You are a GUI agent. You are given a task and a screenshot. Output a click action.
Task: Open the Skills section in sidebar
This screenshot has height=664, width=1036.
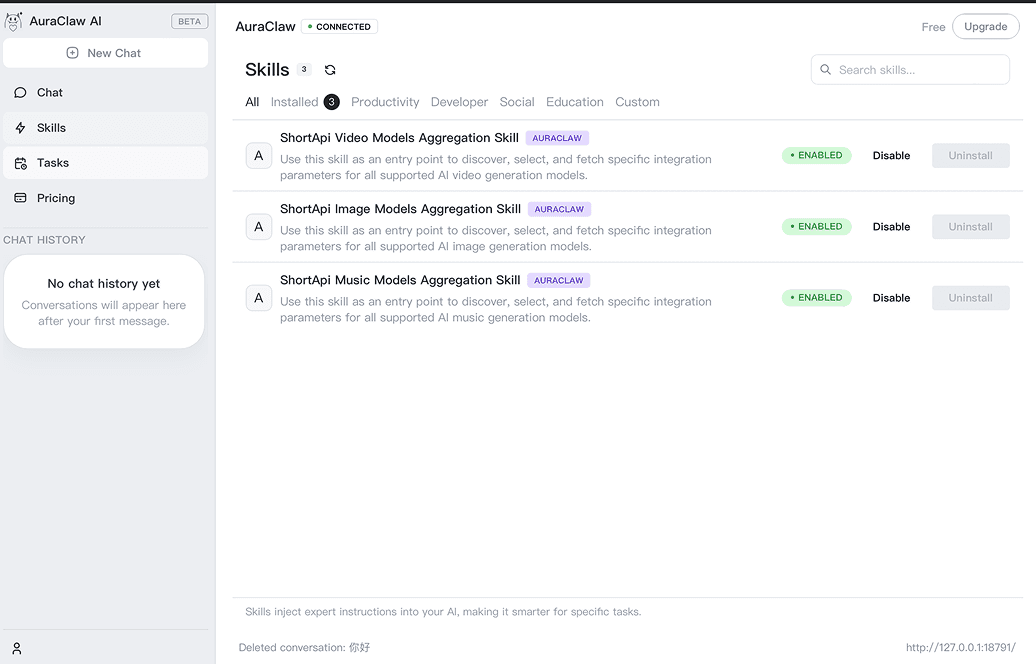[105, 128]
